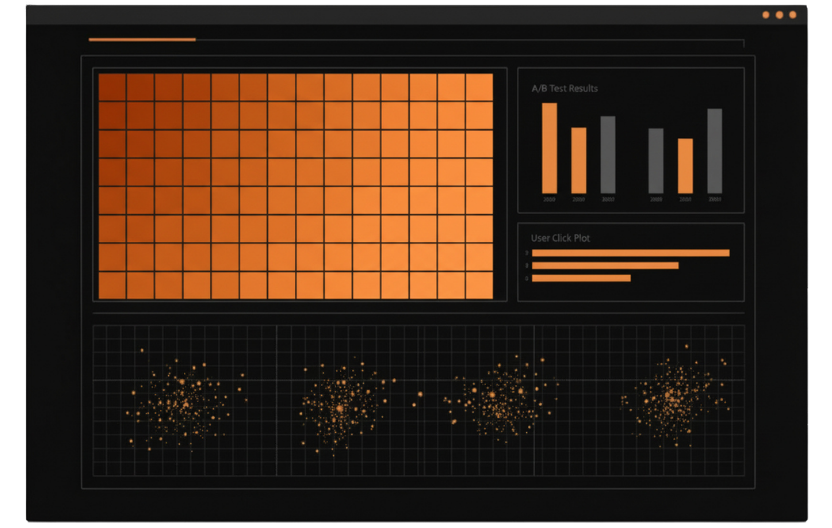Click the third bar in A/B Test Results

pos(608,155)
